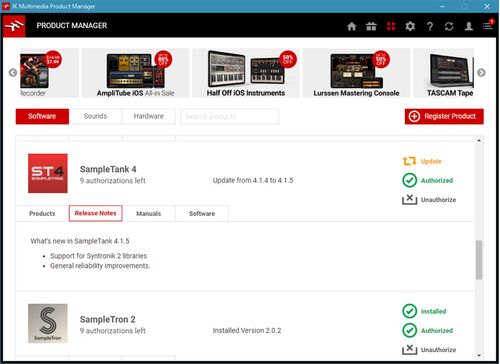
Task: Open the Lurssen Mastering Console banner
Action: coord(356,73)
